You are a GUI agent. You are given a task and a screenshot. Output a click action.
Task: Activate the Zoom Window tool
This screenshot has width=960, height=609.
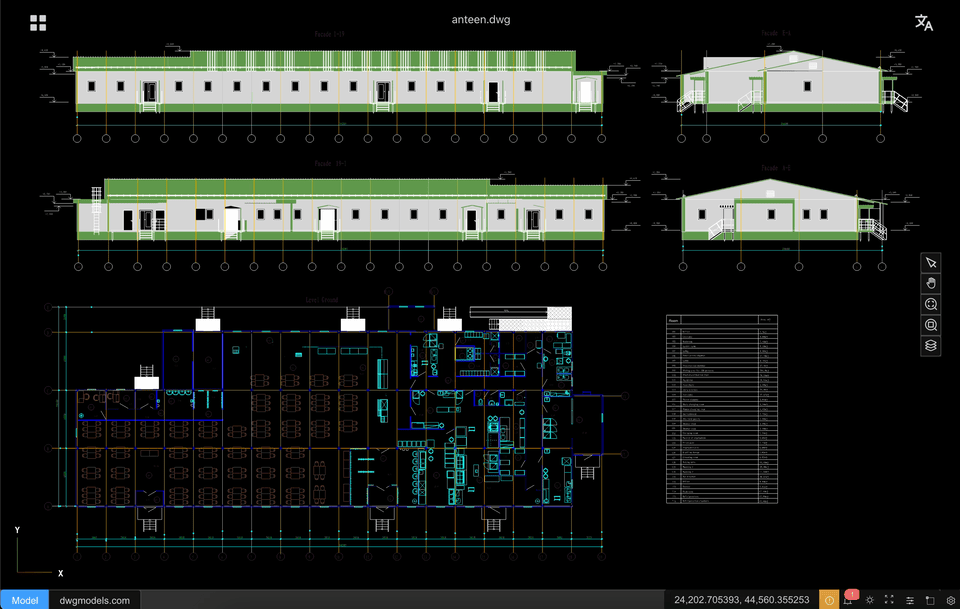tap(930, 324)
